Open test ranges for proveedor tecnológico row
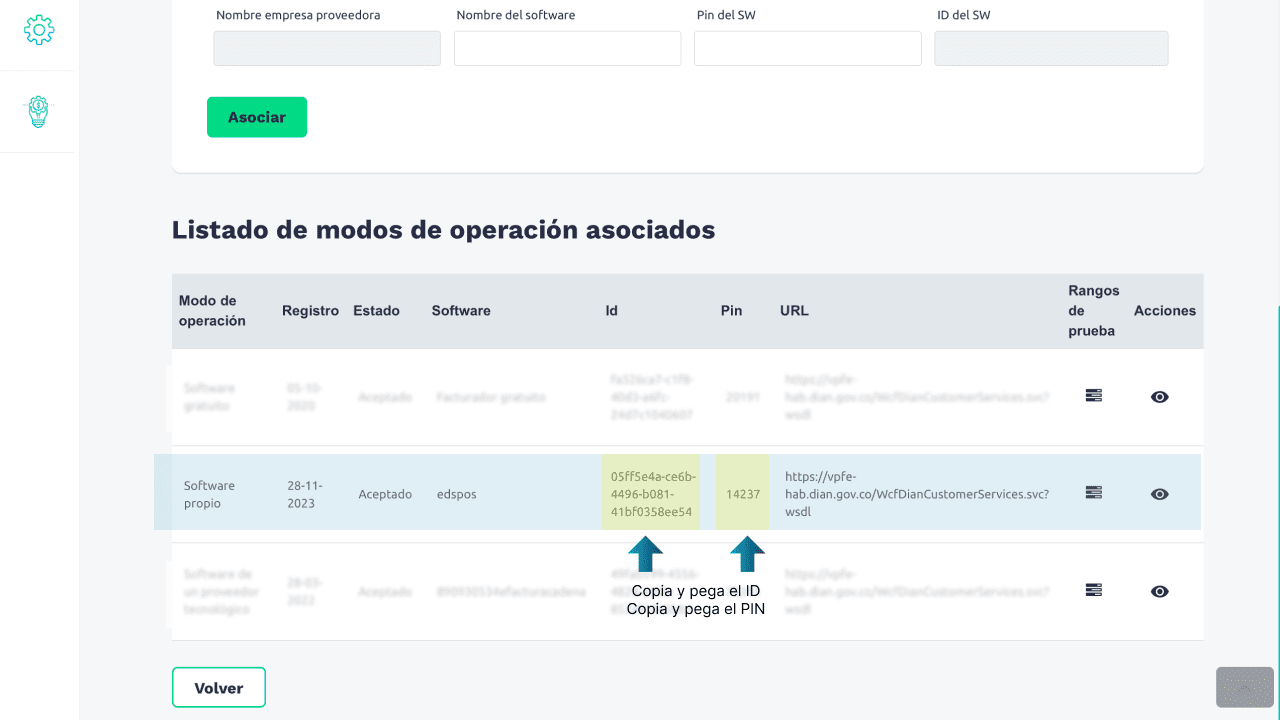Screen dimensions: 1280x720 [x=1094, y=590]
